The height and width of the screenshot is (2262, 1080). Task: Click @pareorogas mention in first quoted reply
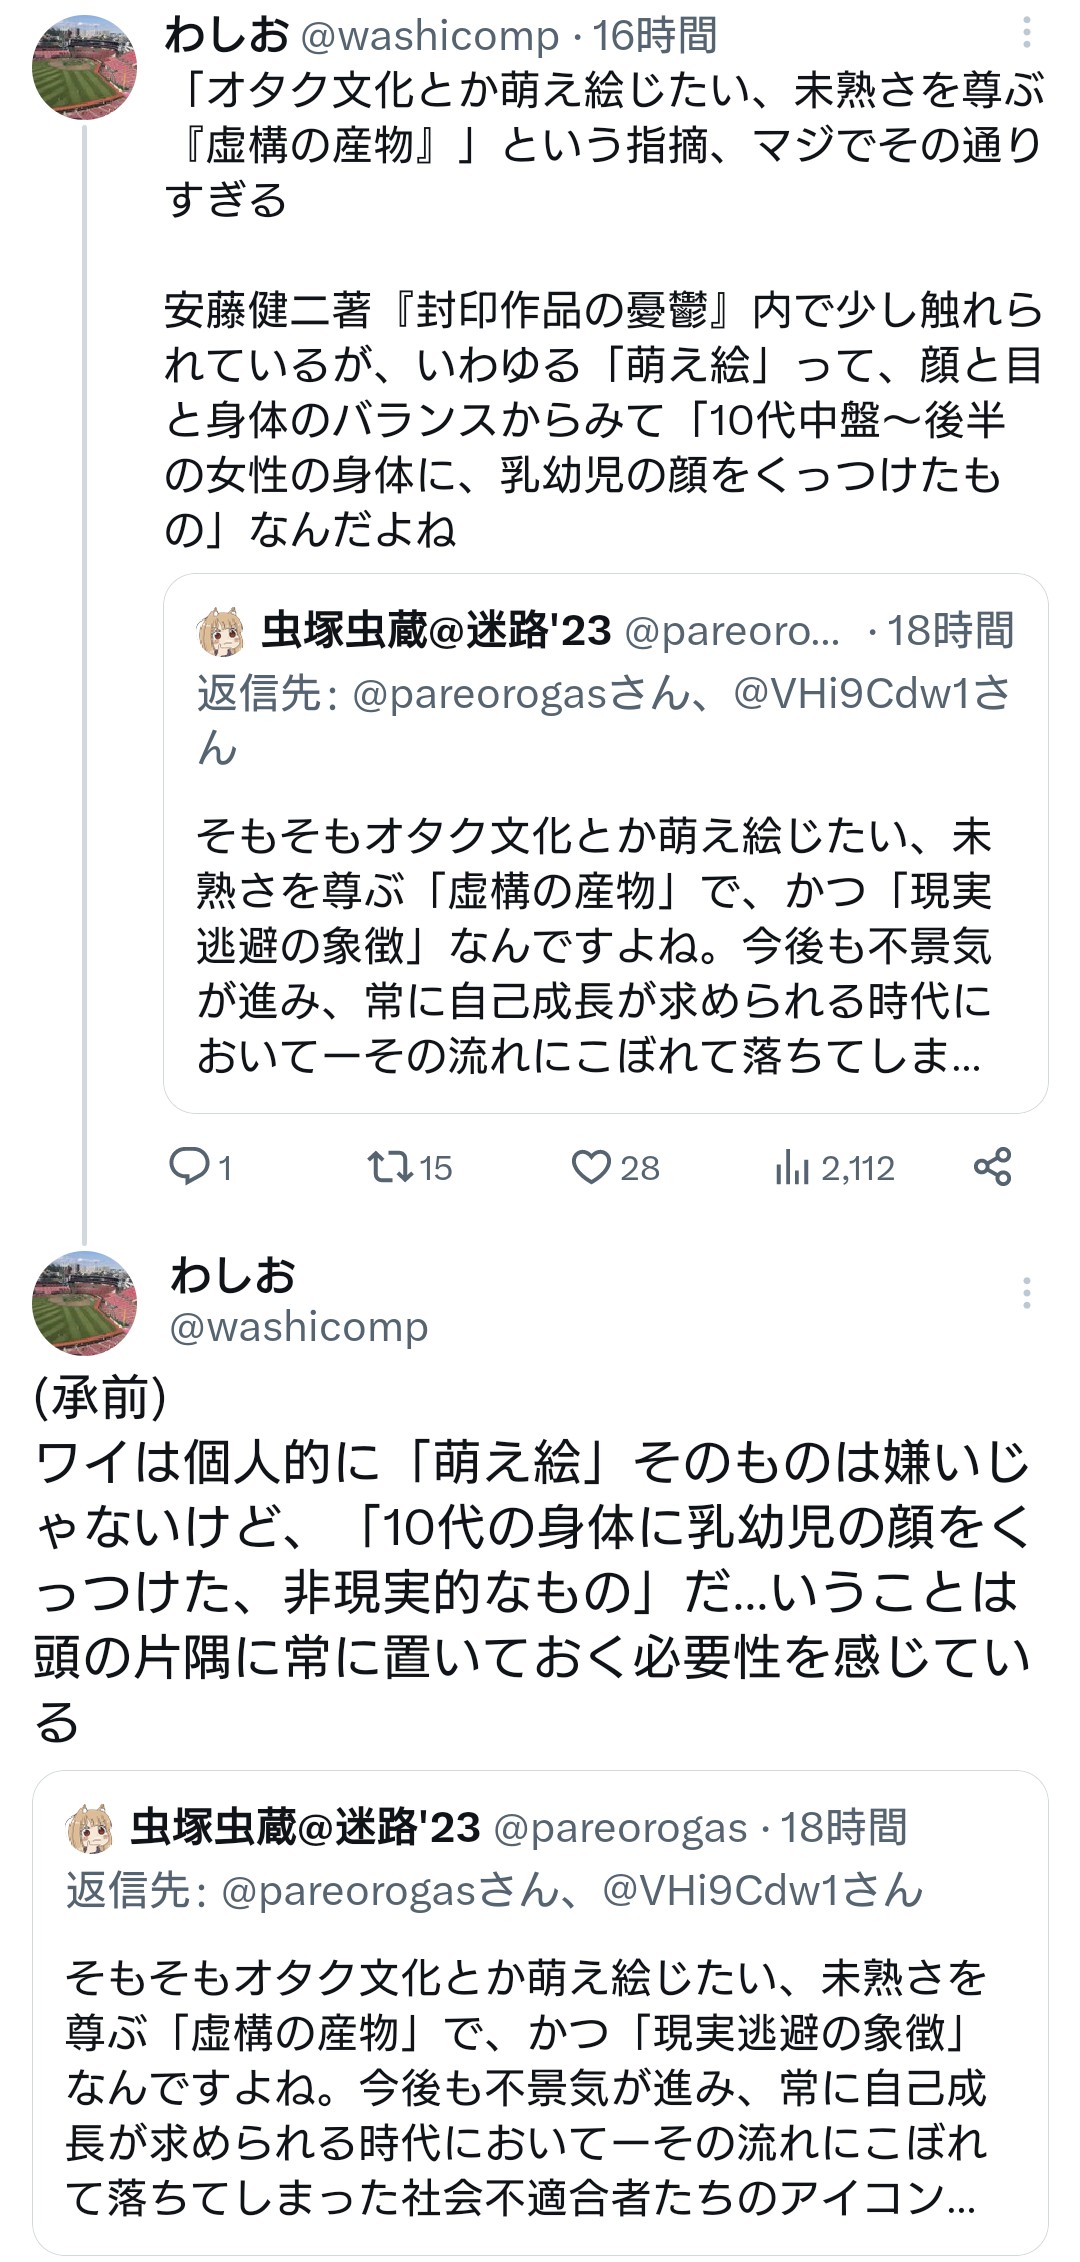(x=480, y=694)
